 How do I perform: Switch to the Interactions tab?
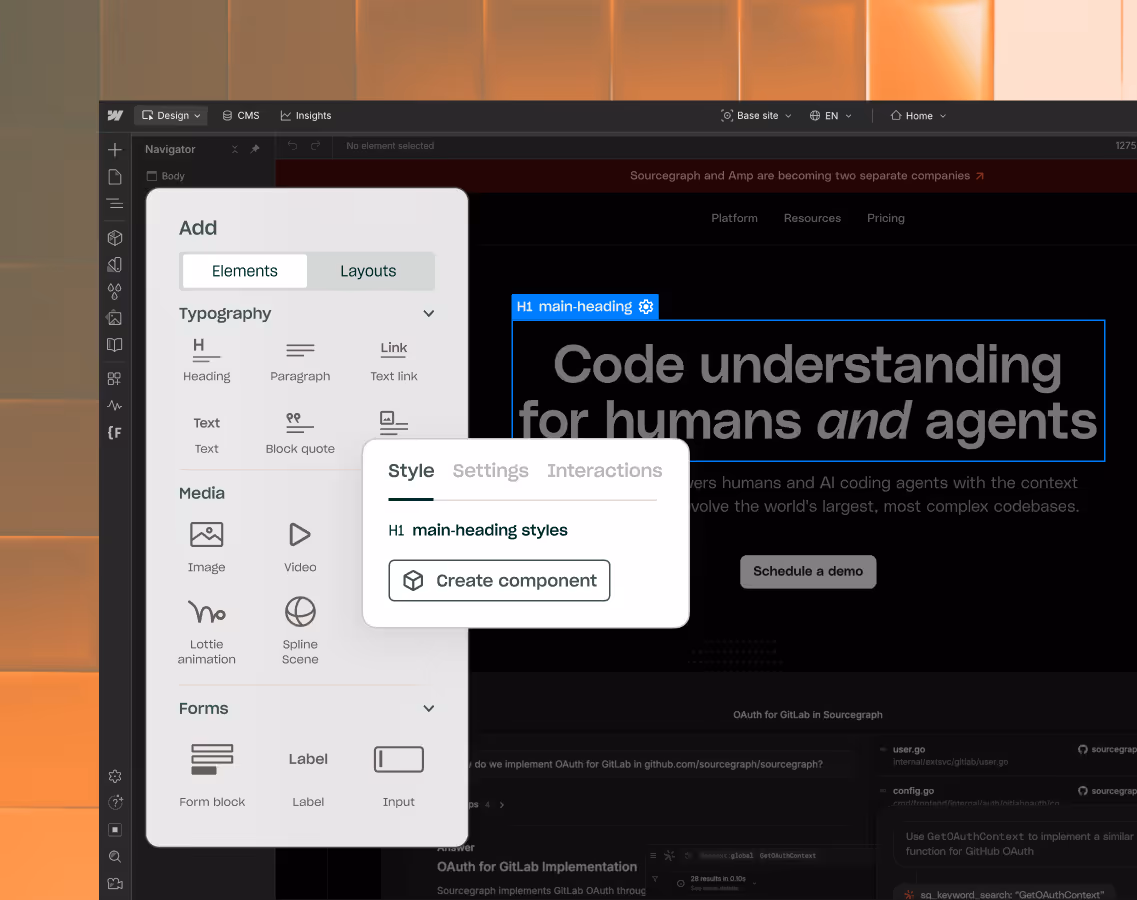(605, 471)
